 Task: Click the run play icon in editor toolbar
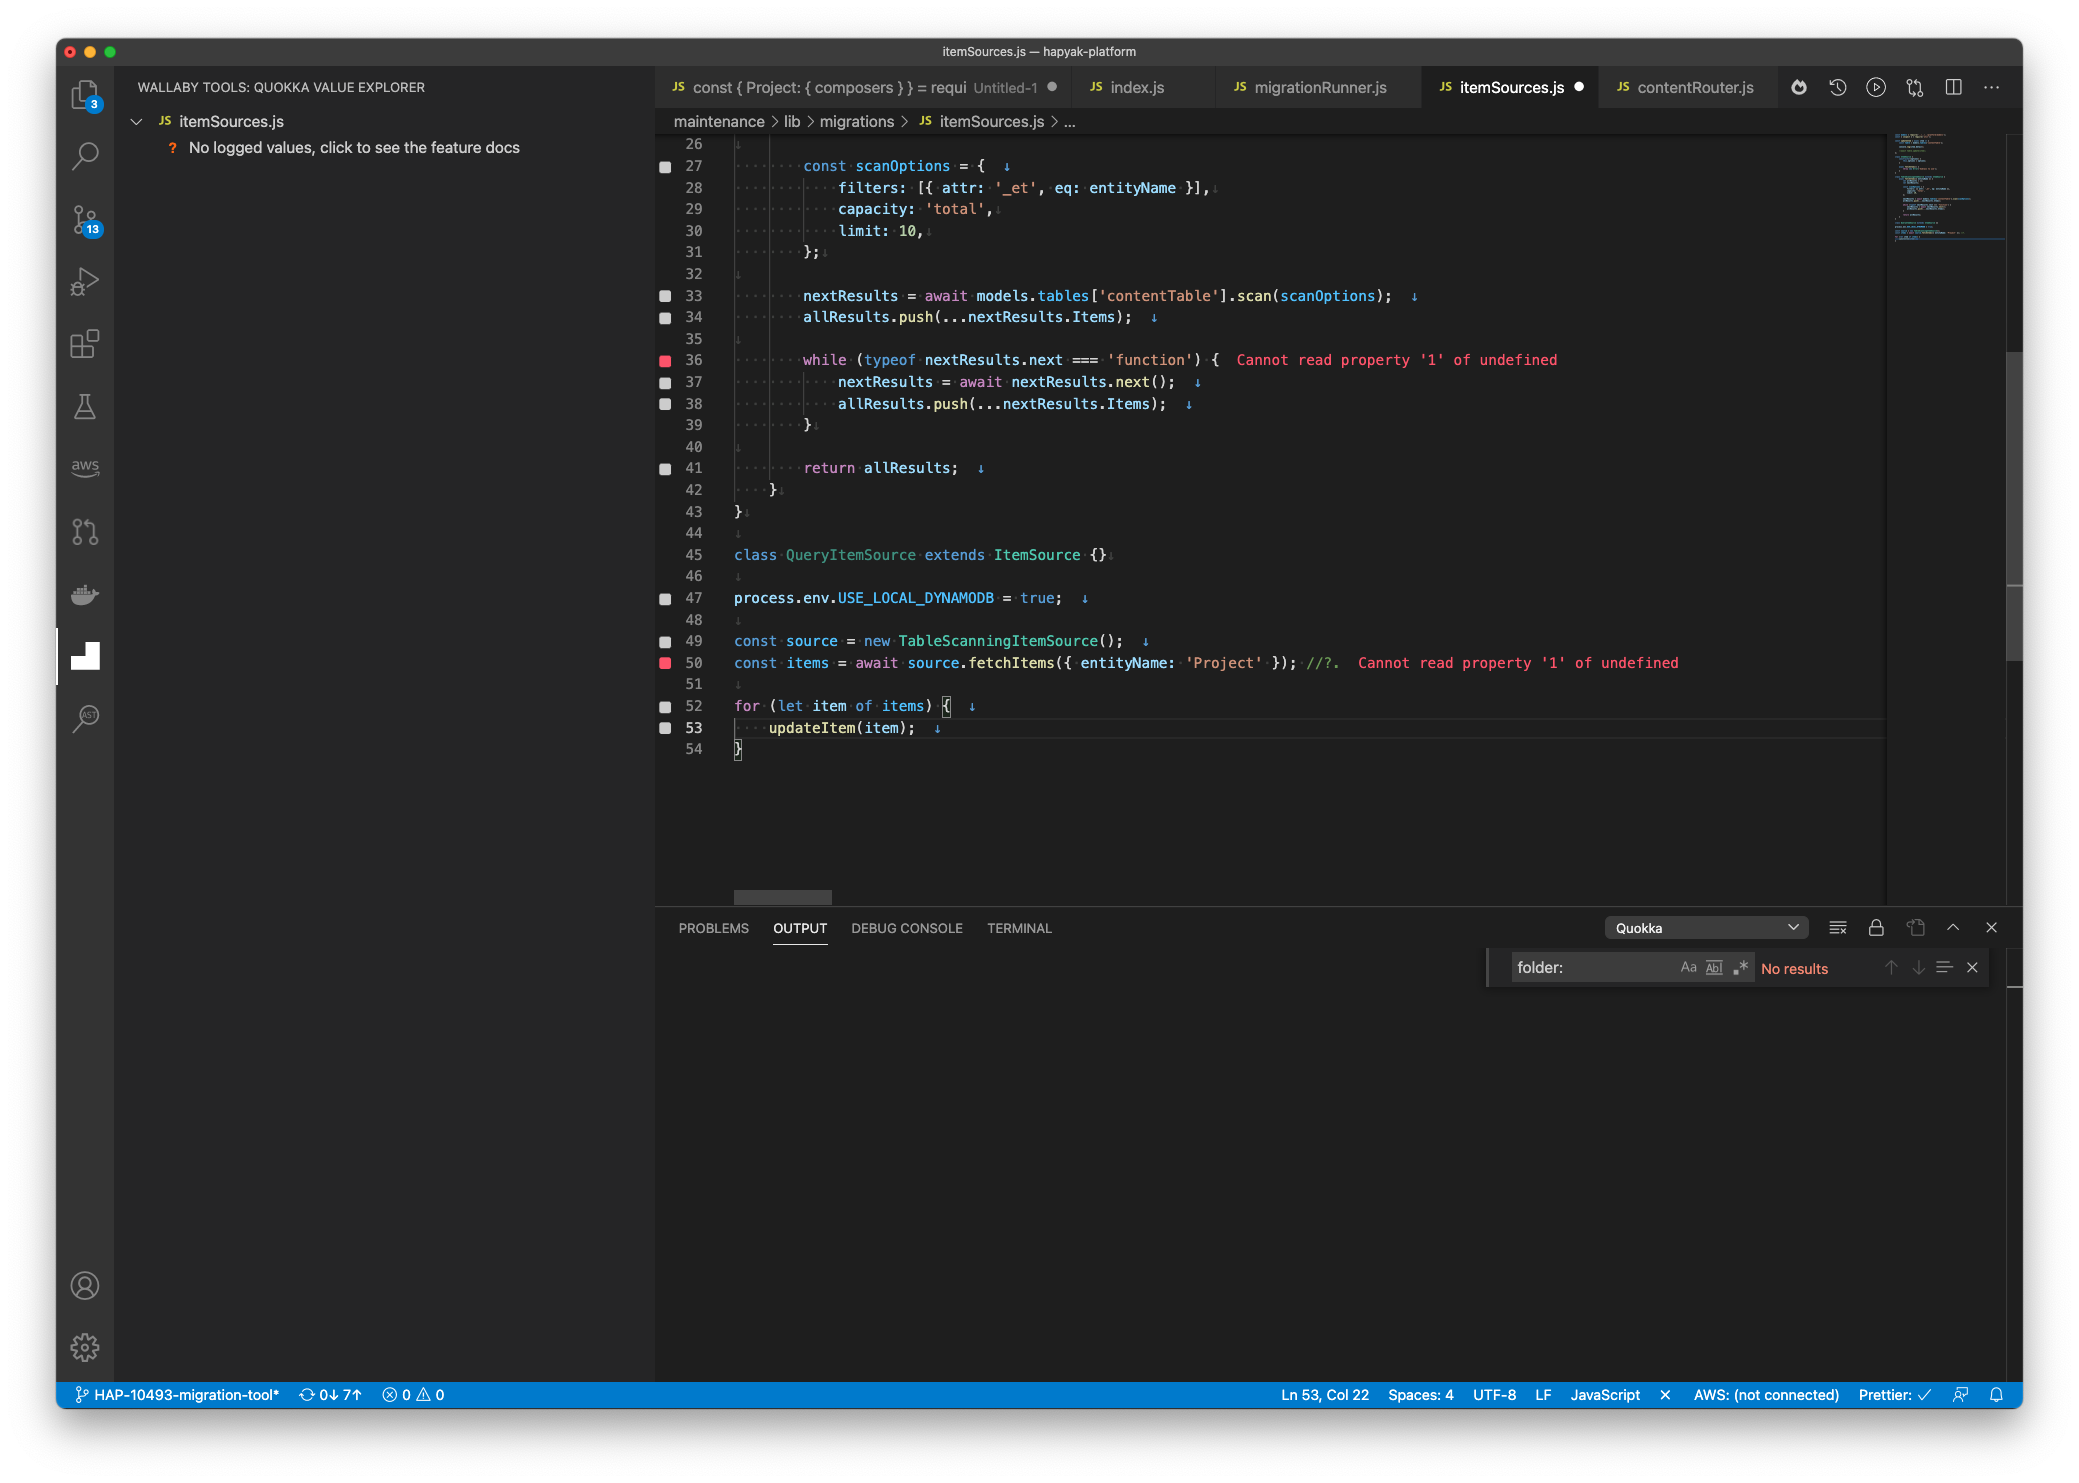1876,87
